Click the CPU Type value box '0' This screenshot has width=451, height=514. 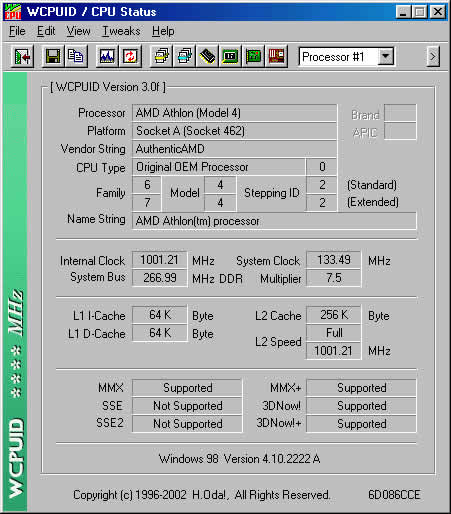[x=322, y=167]
